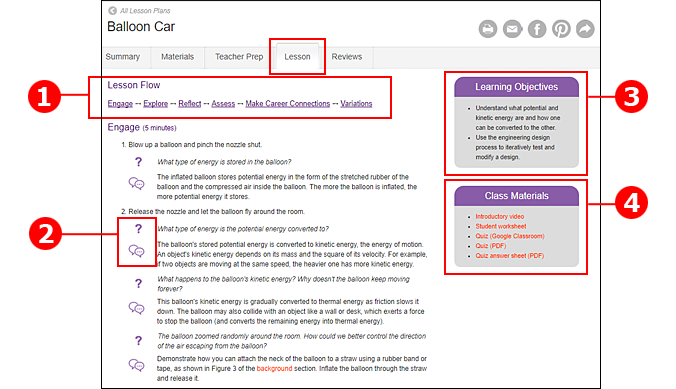This screenshot has height=389, width=676.
Task: Jump to the Variations link
Action: point(356,104)
